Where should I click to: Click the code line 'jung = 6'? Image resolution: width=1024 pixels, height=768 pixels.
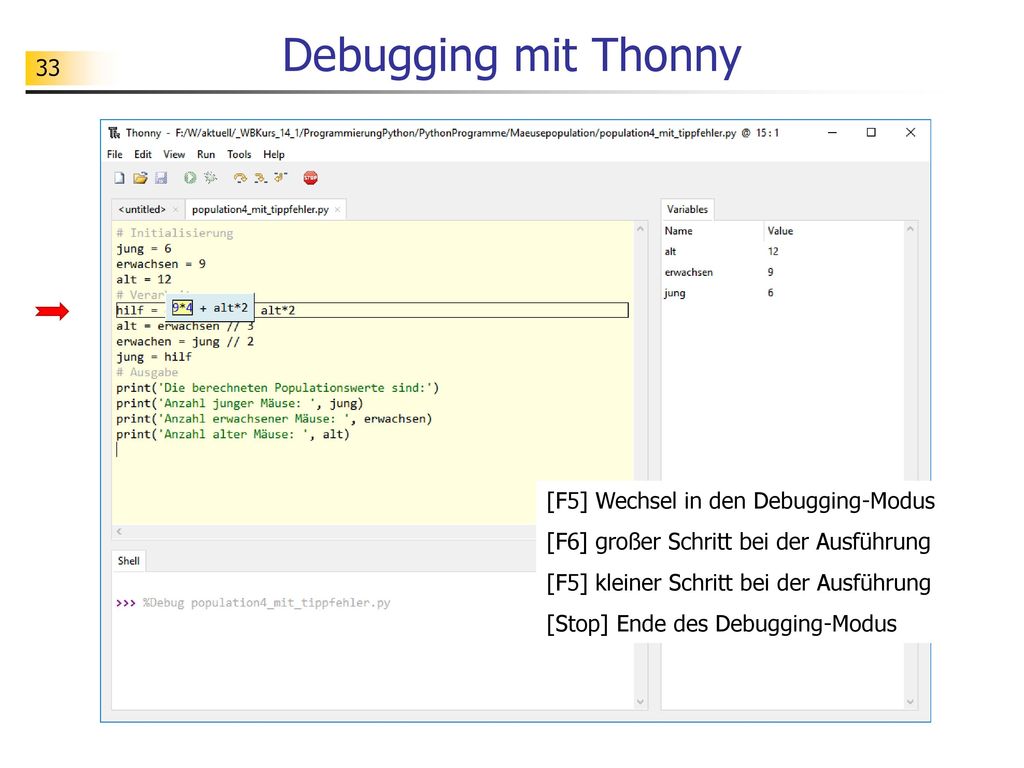tap(144, 249)
